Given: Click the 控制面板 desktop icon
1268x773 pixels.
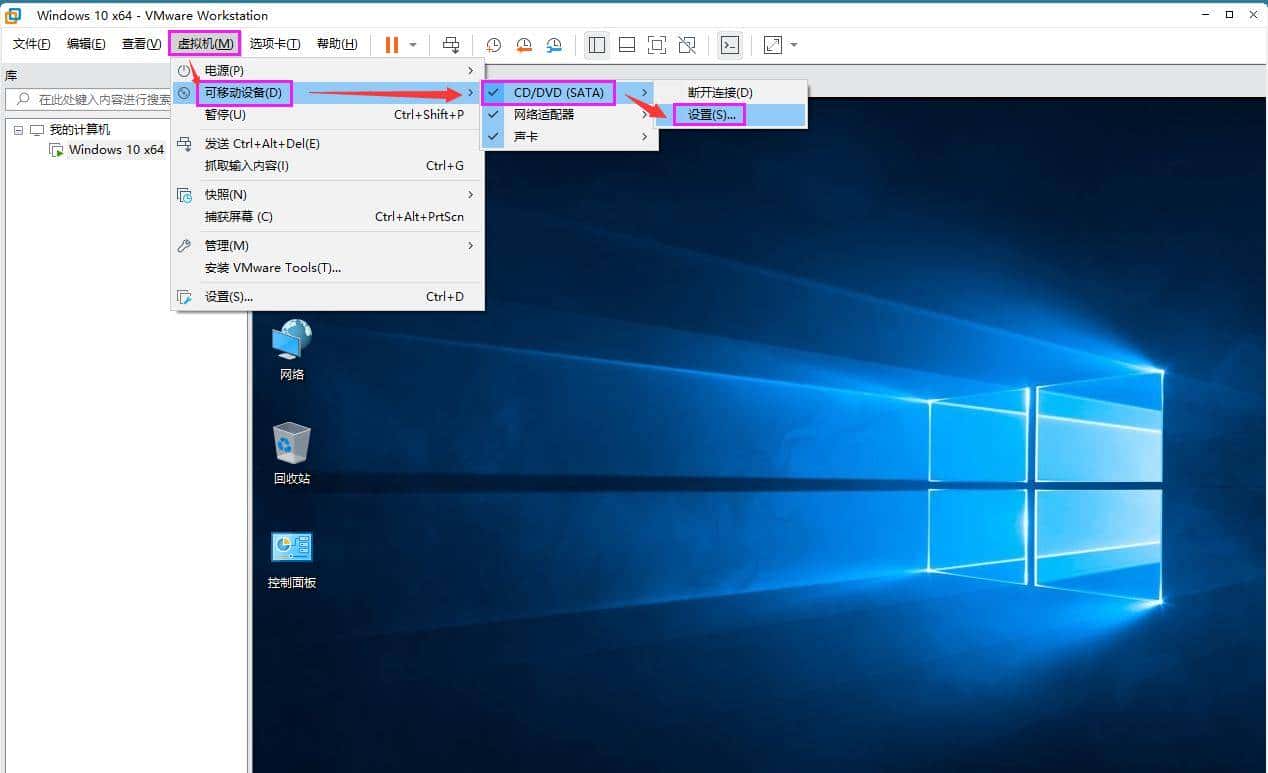Looking at the screenshot, I should pos(292,558).
